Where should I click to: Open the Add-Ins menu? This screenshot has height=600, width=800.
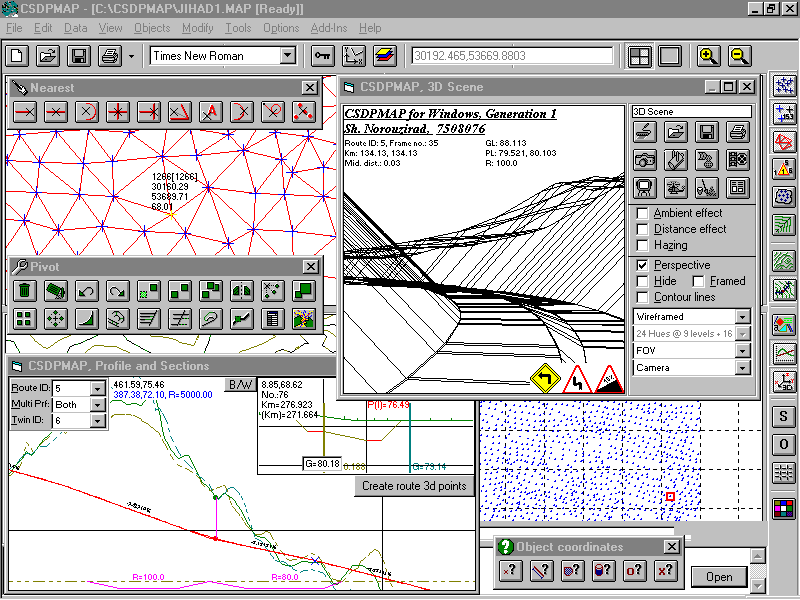tap(329, 28)
